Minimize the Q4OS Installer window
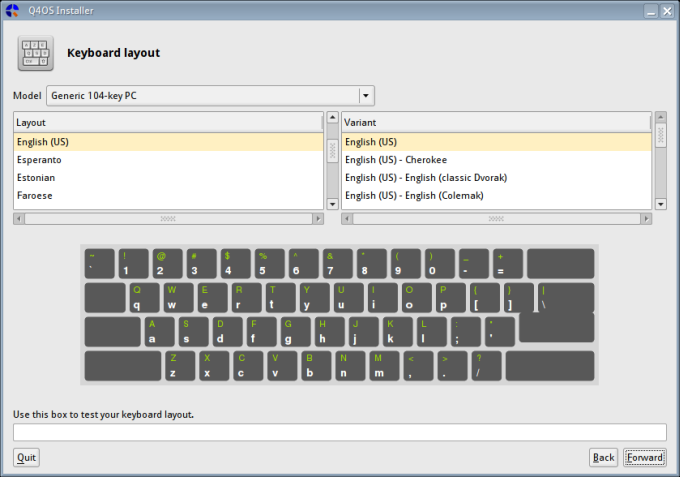Image resolution: width=680 pixels, height=477 pixels. click(651, 11)
